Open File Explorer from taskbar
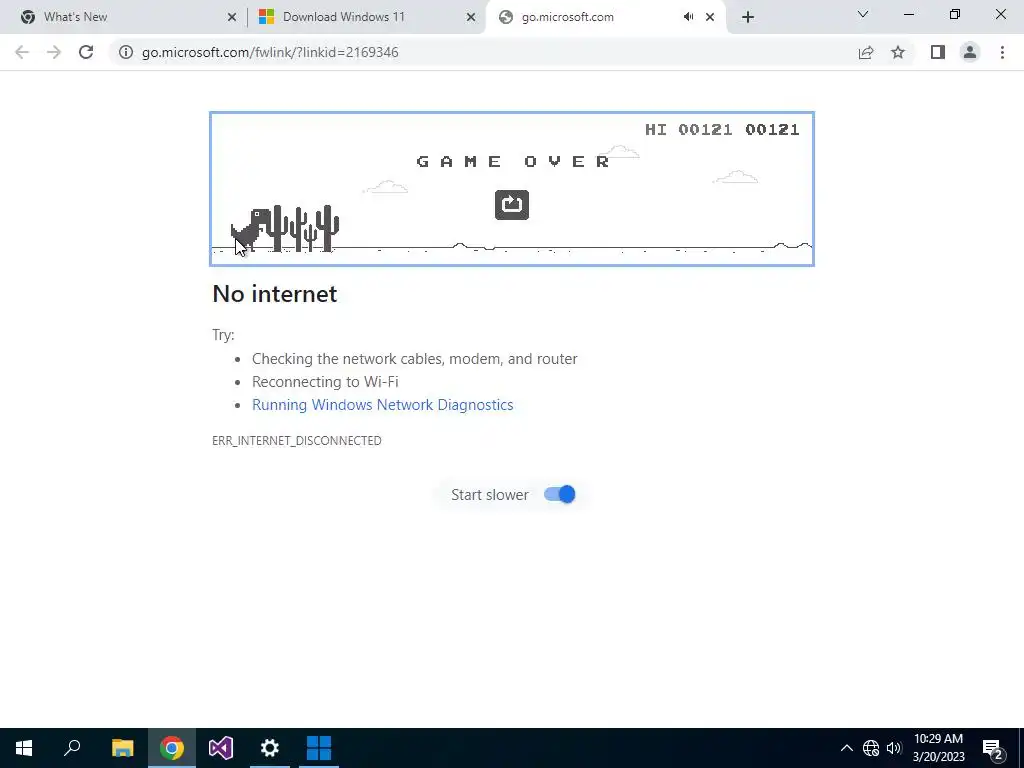Screen dimensions: 1024x768 pyautogui.click(x=122, y=748)
